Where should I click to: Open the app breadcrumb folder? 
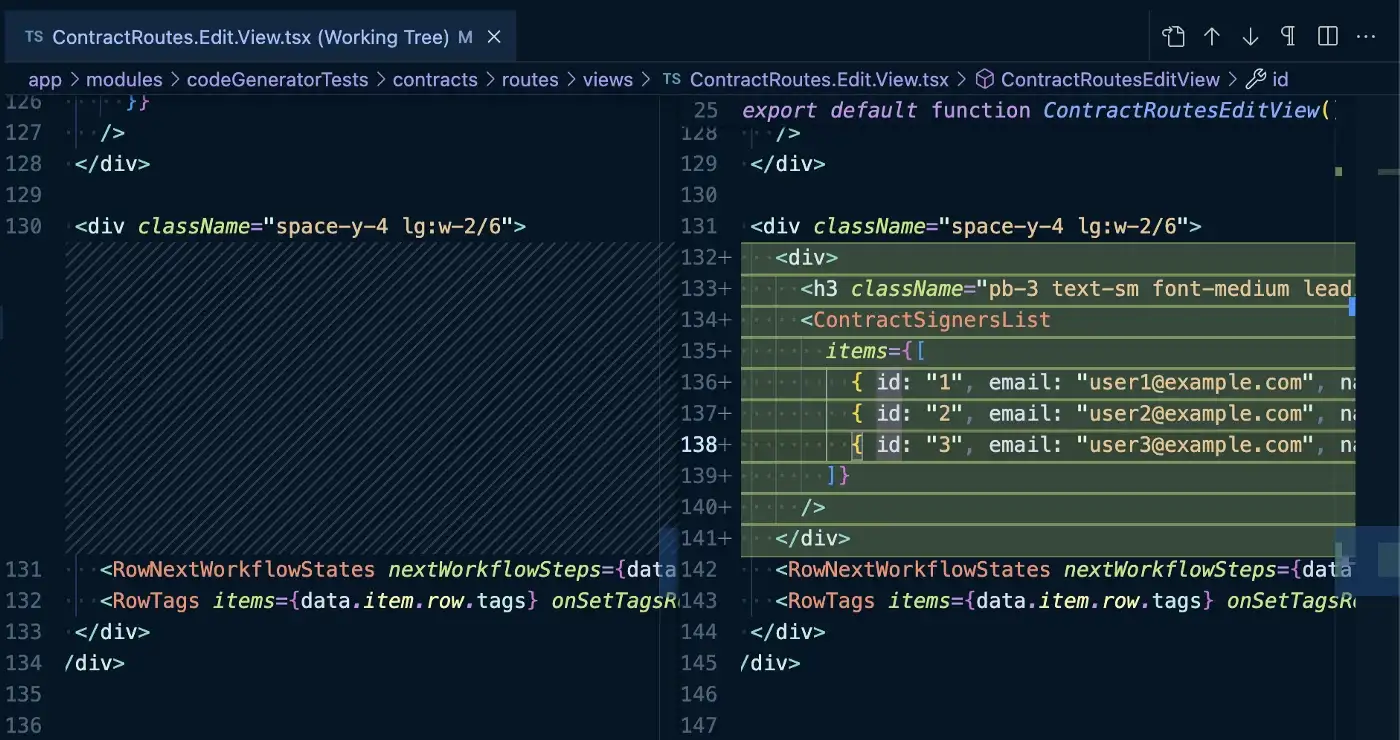point(45,79)
